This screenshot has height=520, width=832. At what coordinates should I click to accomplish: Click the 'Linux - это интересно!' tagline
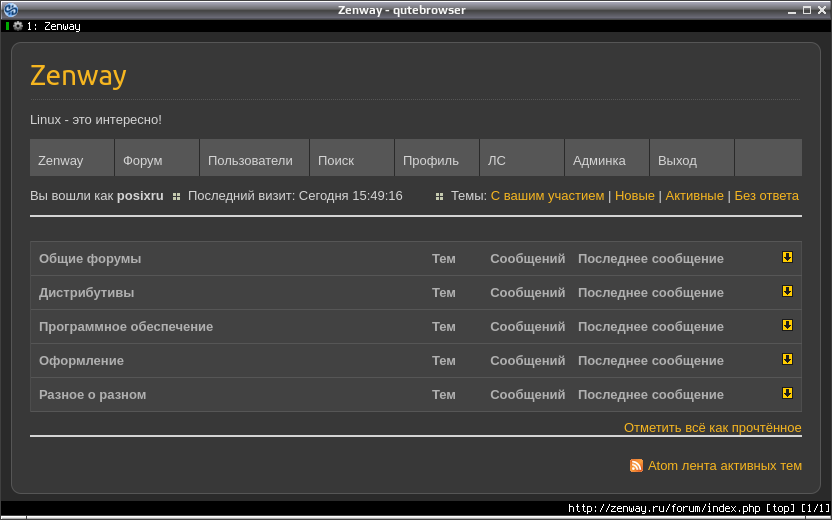(x=96, y=120)
